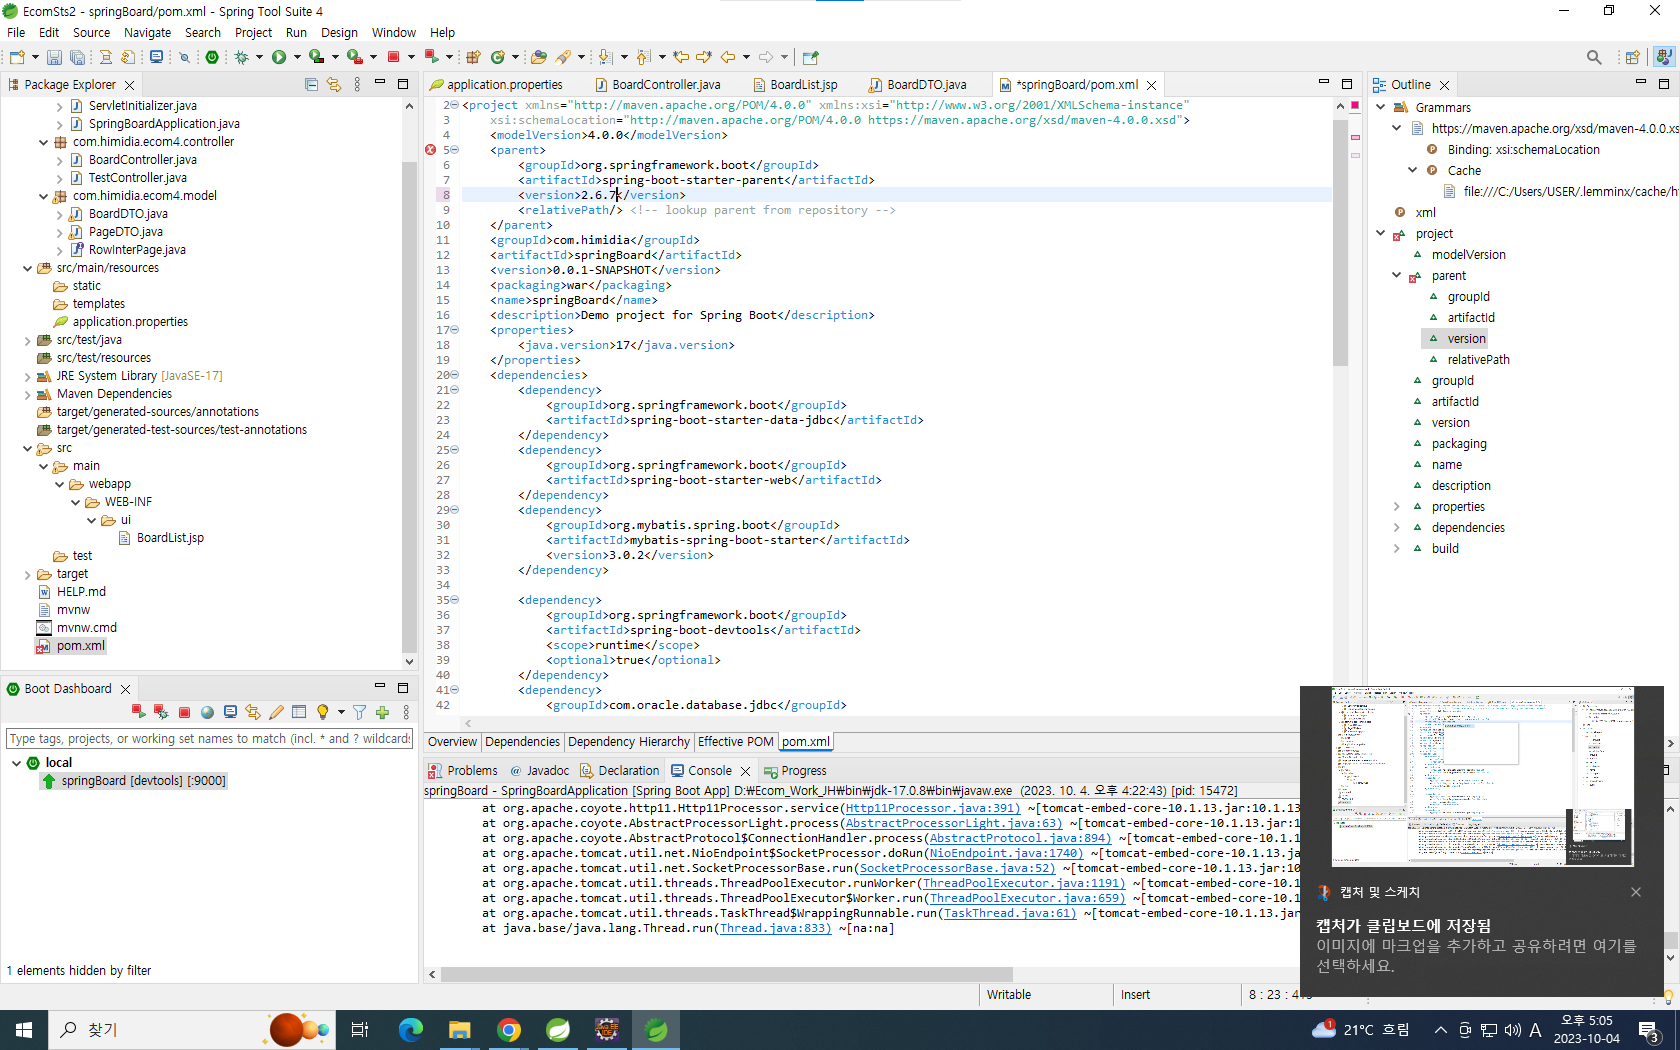Screen dimensions: 1680x1050
Task: Open dropdown next to New toolbar icon
Action: click(35, 57)
